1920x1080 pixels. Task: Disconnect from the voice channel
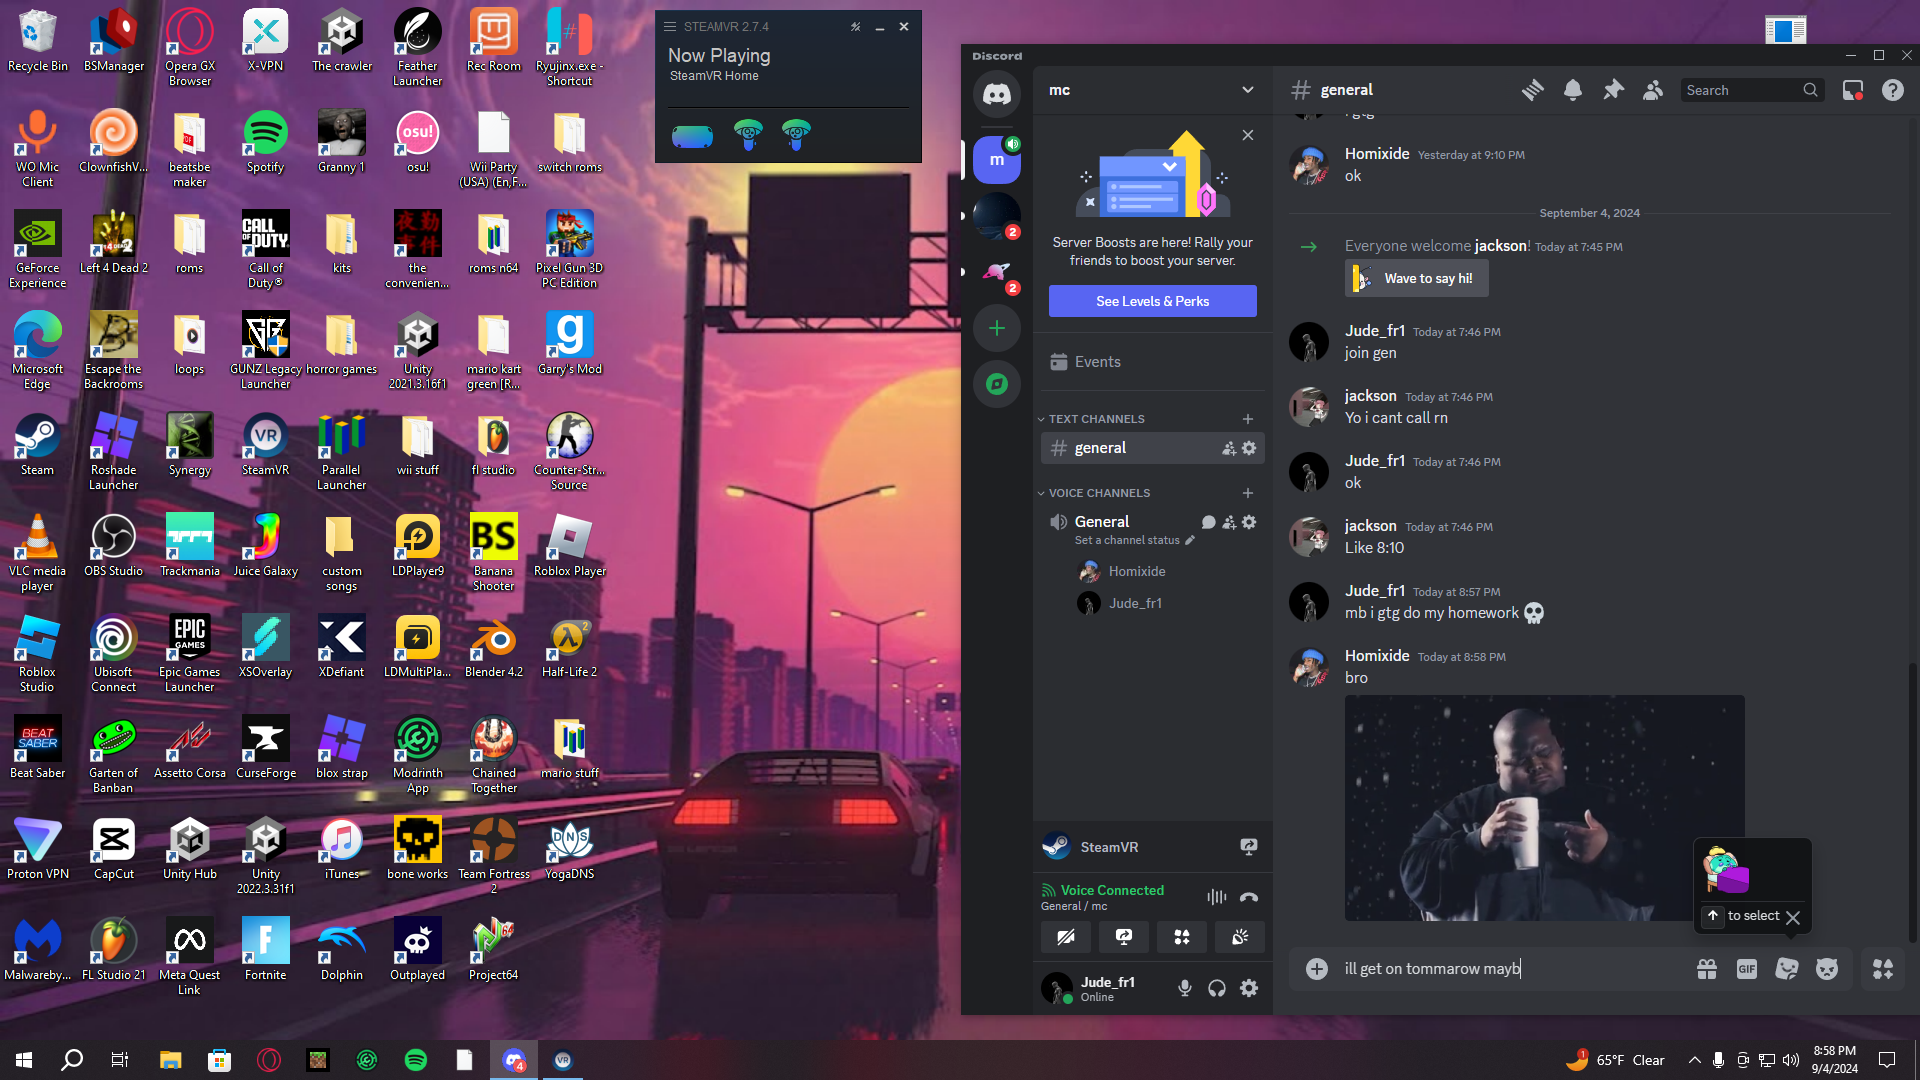[1248, 897]
